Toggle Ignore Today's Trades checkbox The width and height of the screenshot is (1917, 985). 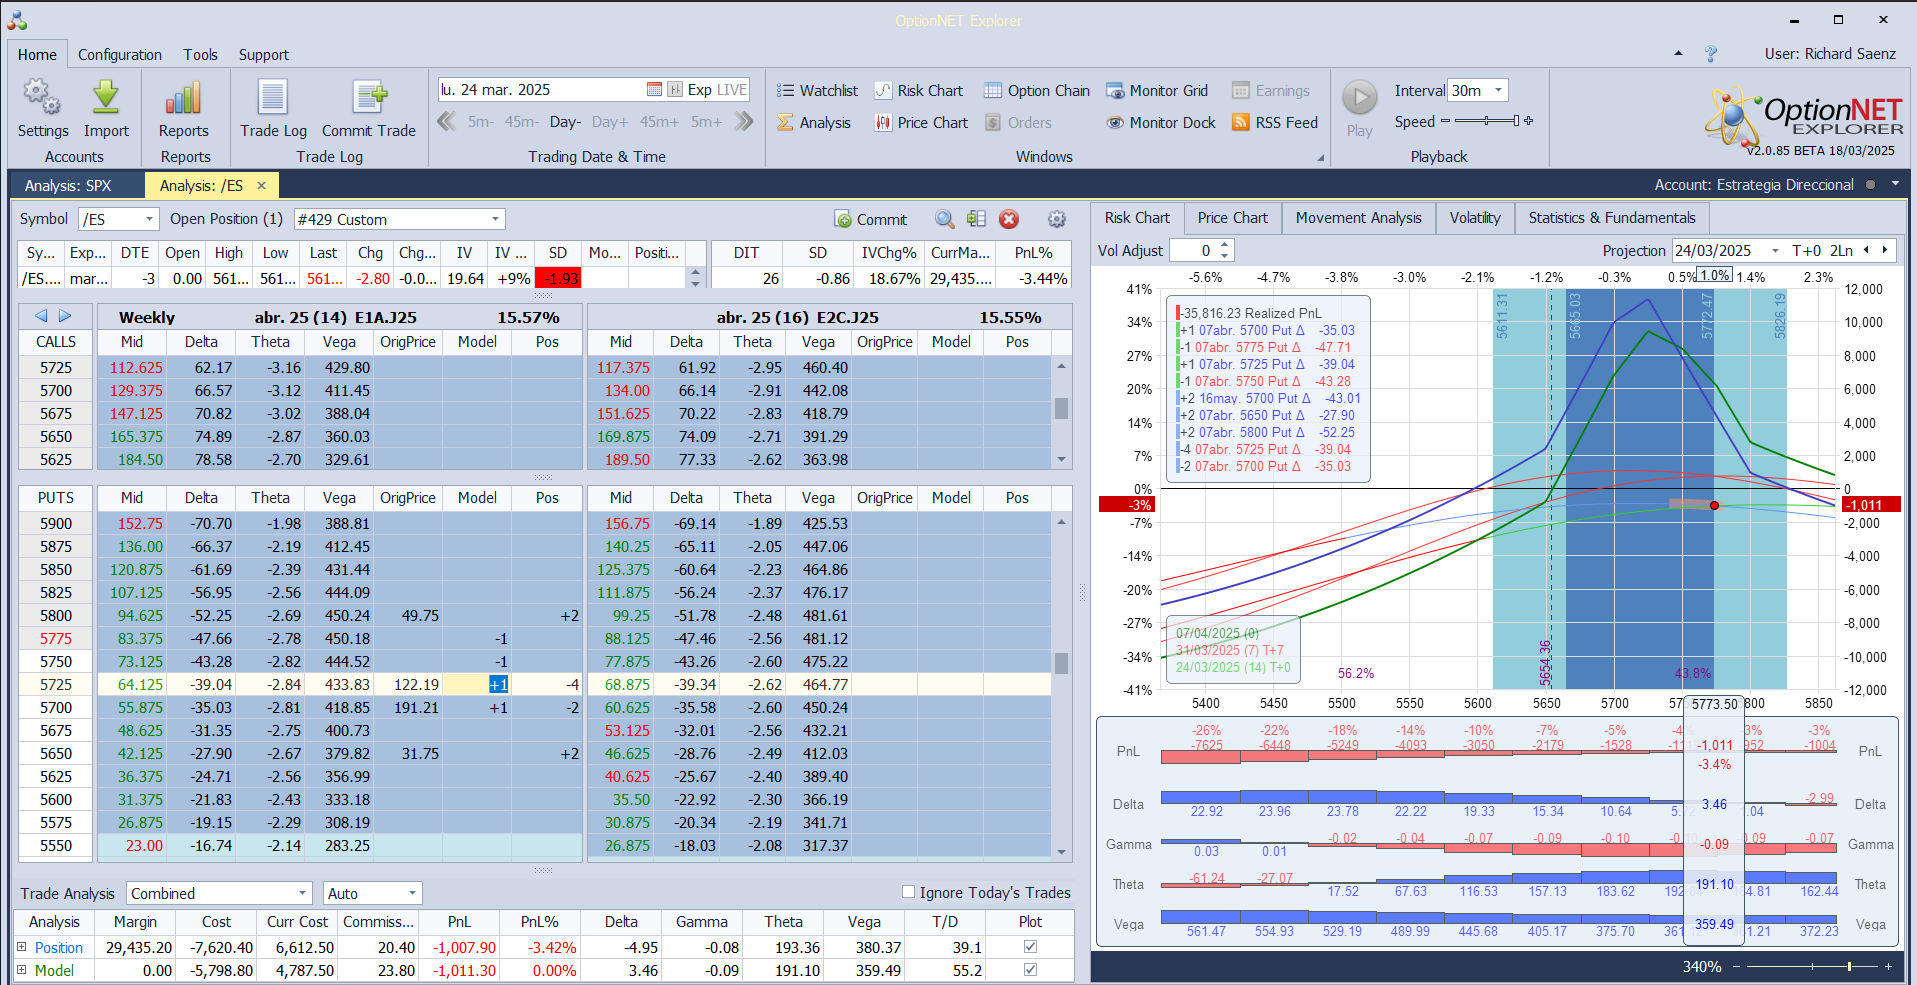[908, 892]
